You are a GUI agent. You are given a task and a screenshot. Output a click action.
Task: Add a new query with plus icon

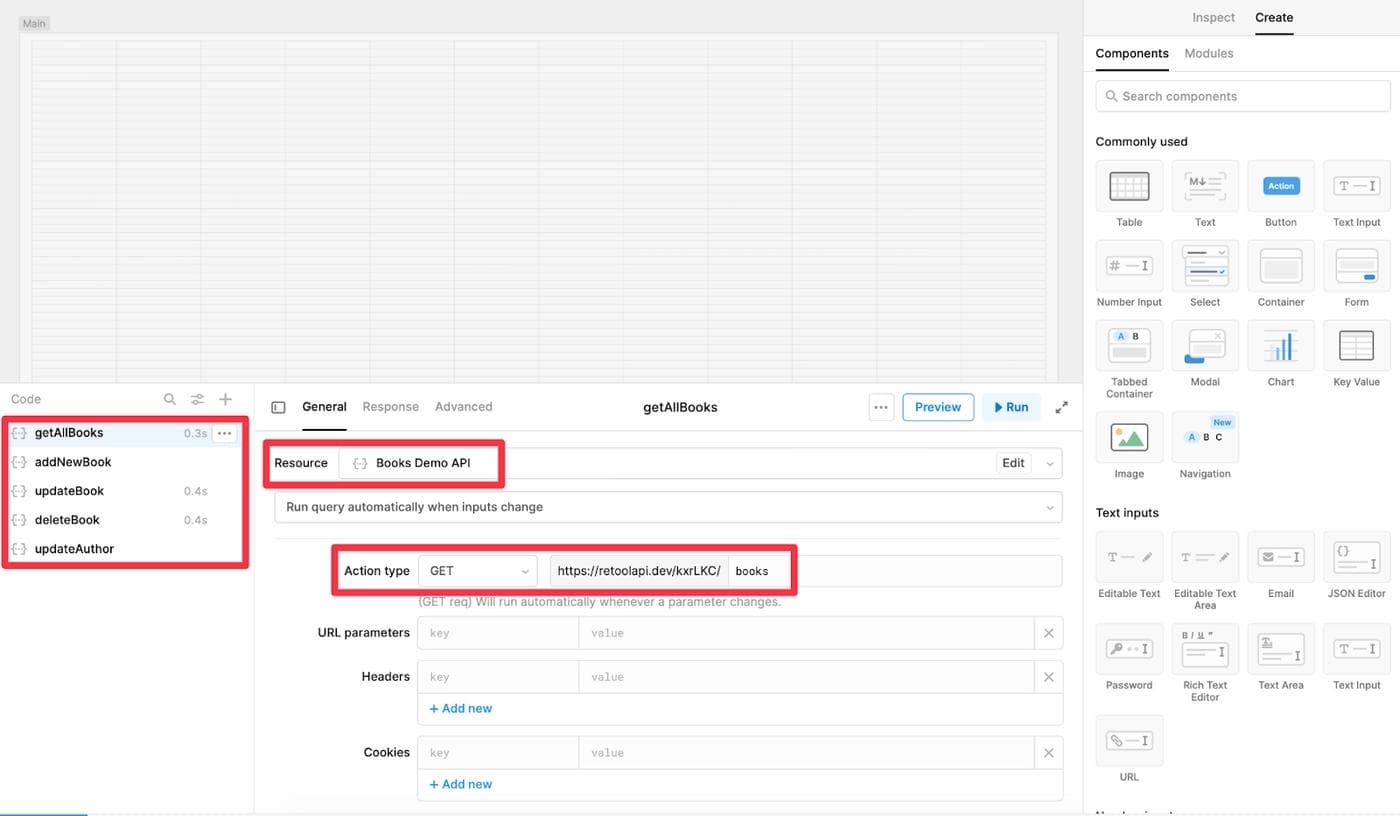[x=226, y=399]
